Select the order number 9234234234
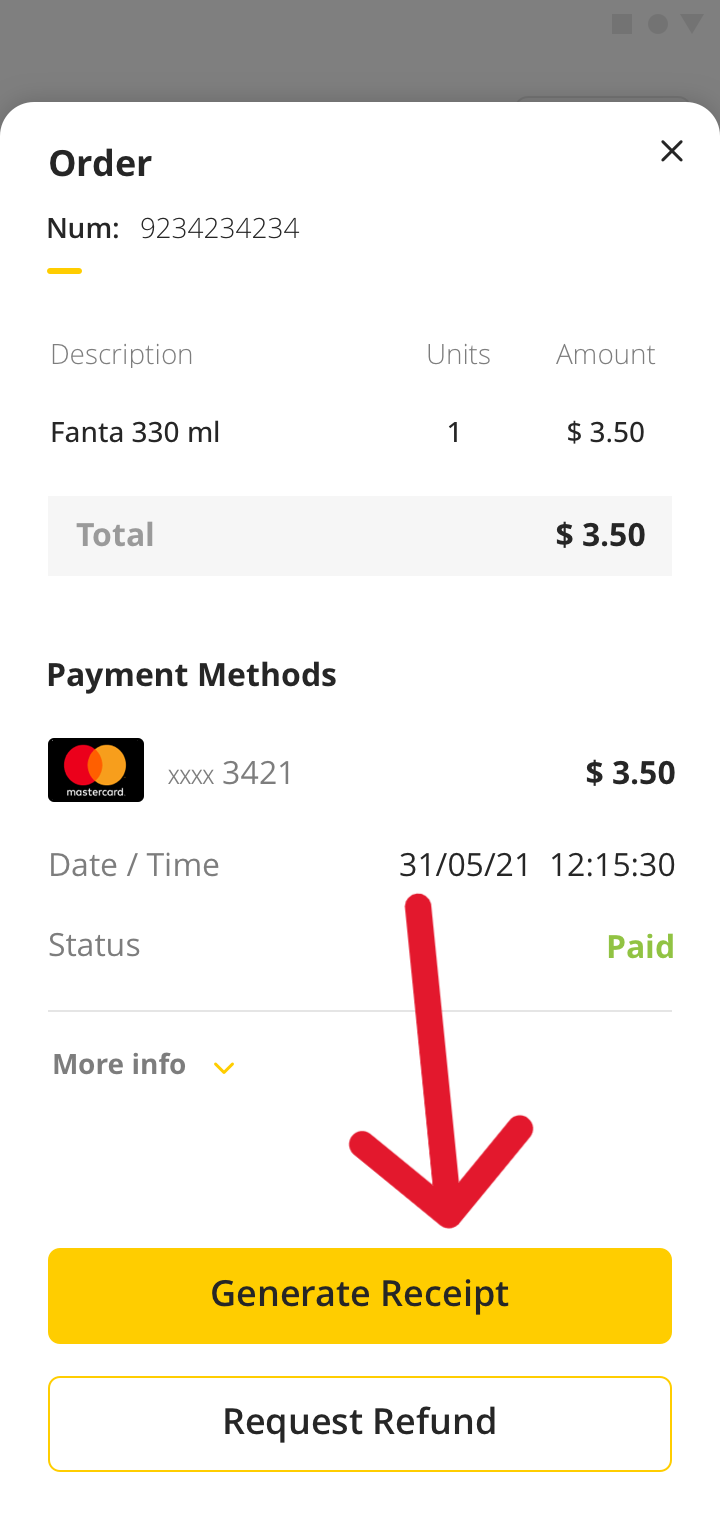 click(x=220, y=229)
